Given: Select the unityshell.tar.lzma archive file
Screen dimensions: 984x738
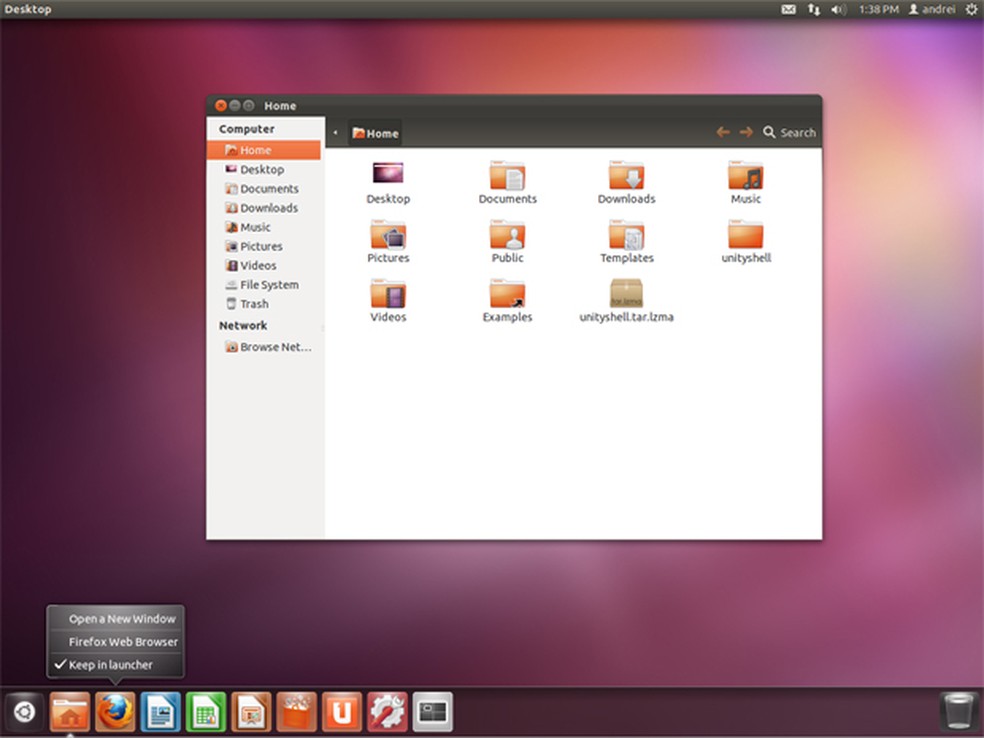Looking at the screenshot, I should pos(626,294).
